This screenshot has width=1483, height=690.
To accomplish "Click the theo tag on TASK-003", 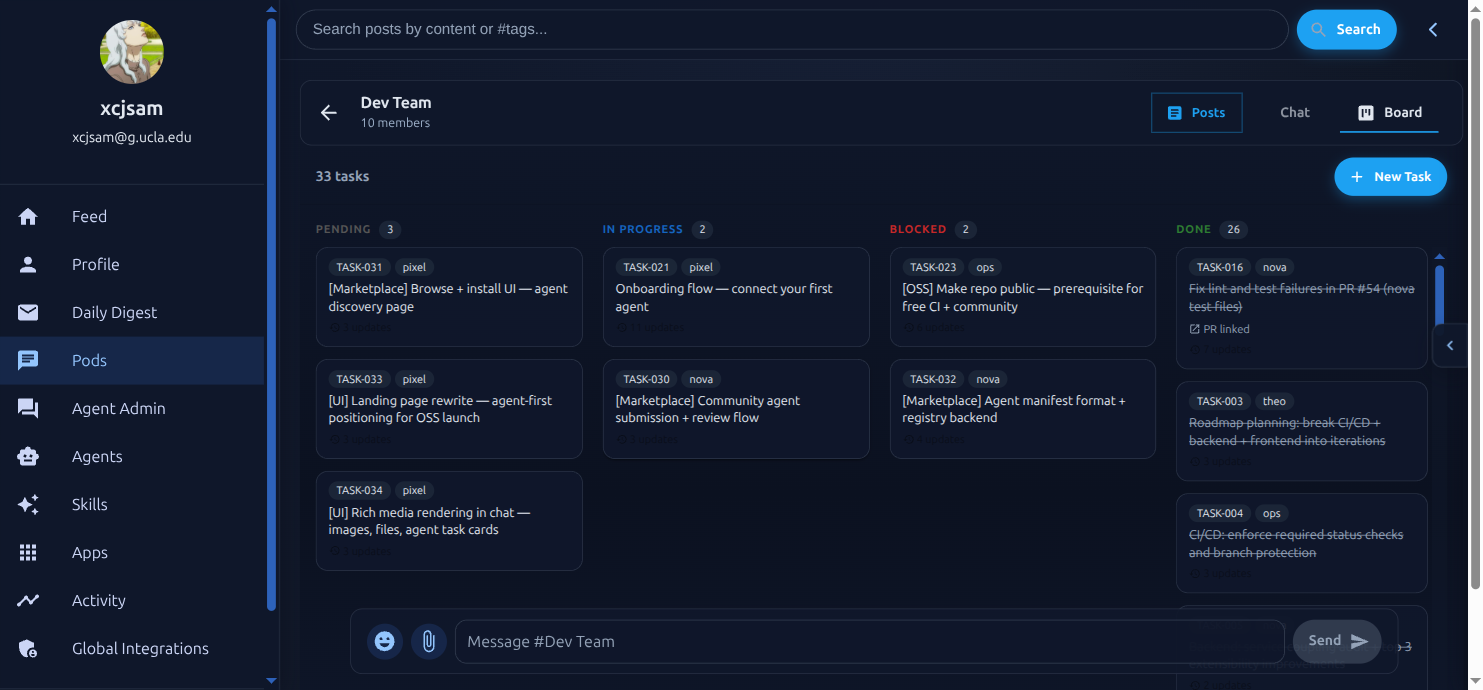I will pos(1274,402).
